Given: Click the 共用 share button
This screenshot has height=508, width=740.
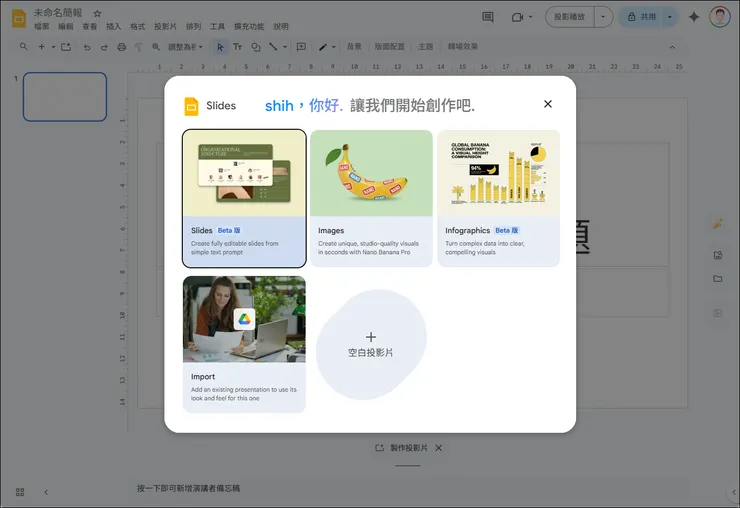Looking at the screenshot, I should 641,17.
